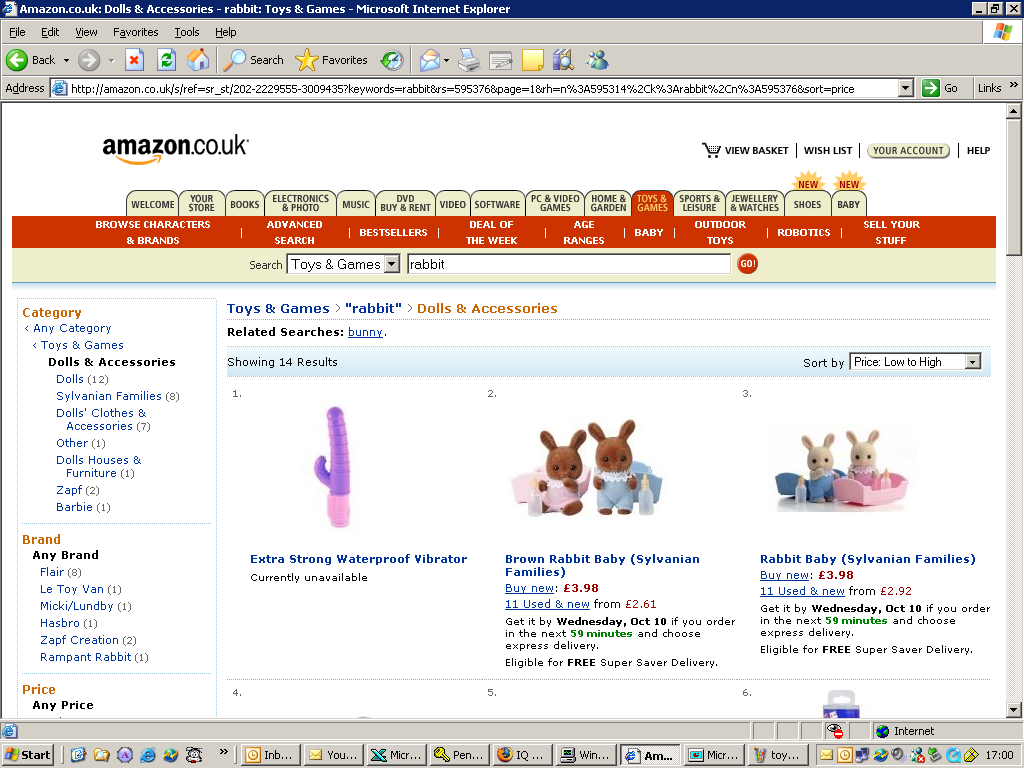Open the Toys & Games search category dropdown
Viewport: 1024px width, 768px height.
pyautogui.click(x=392, y=264)
